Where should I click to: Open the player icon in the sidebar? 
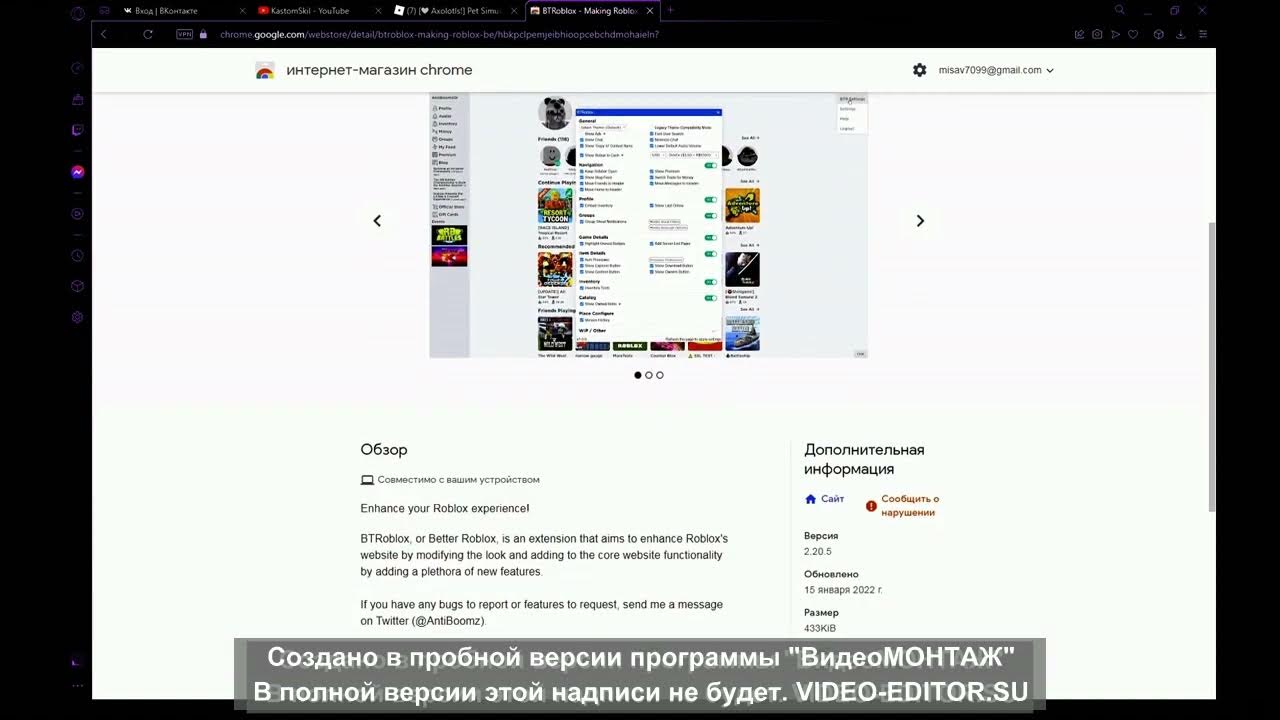[77, 214]
